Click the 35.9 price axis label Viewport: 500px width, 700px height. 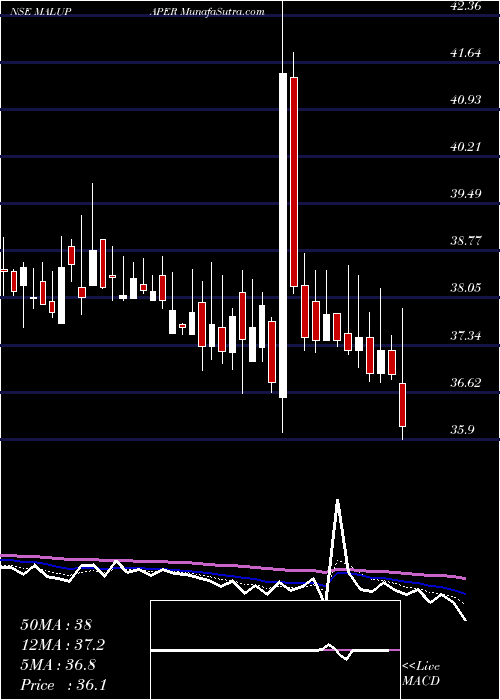(x=462, y=429)
